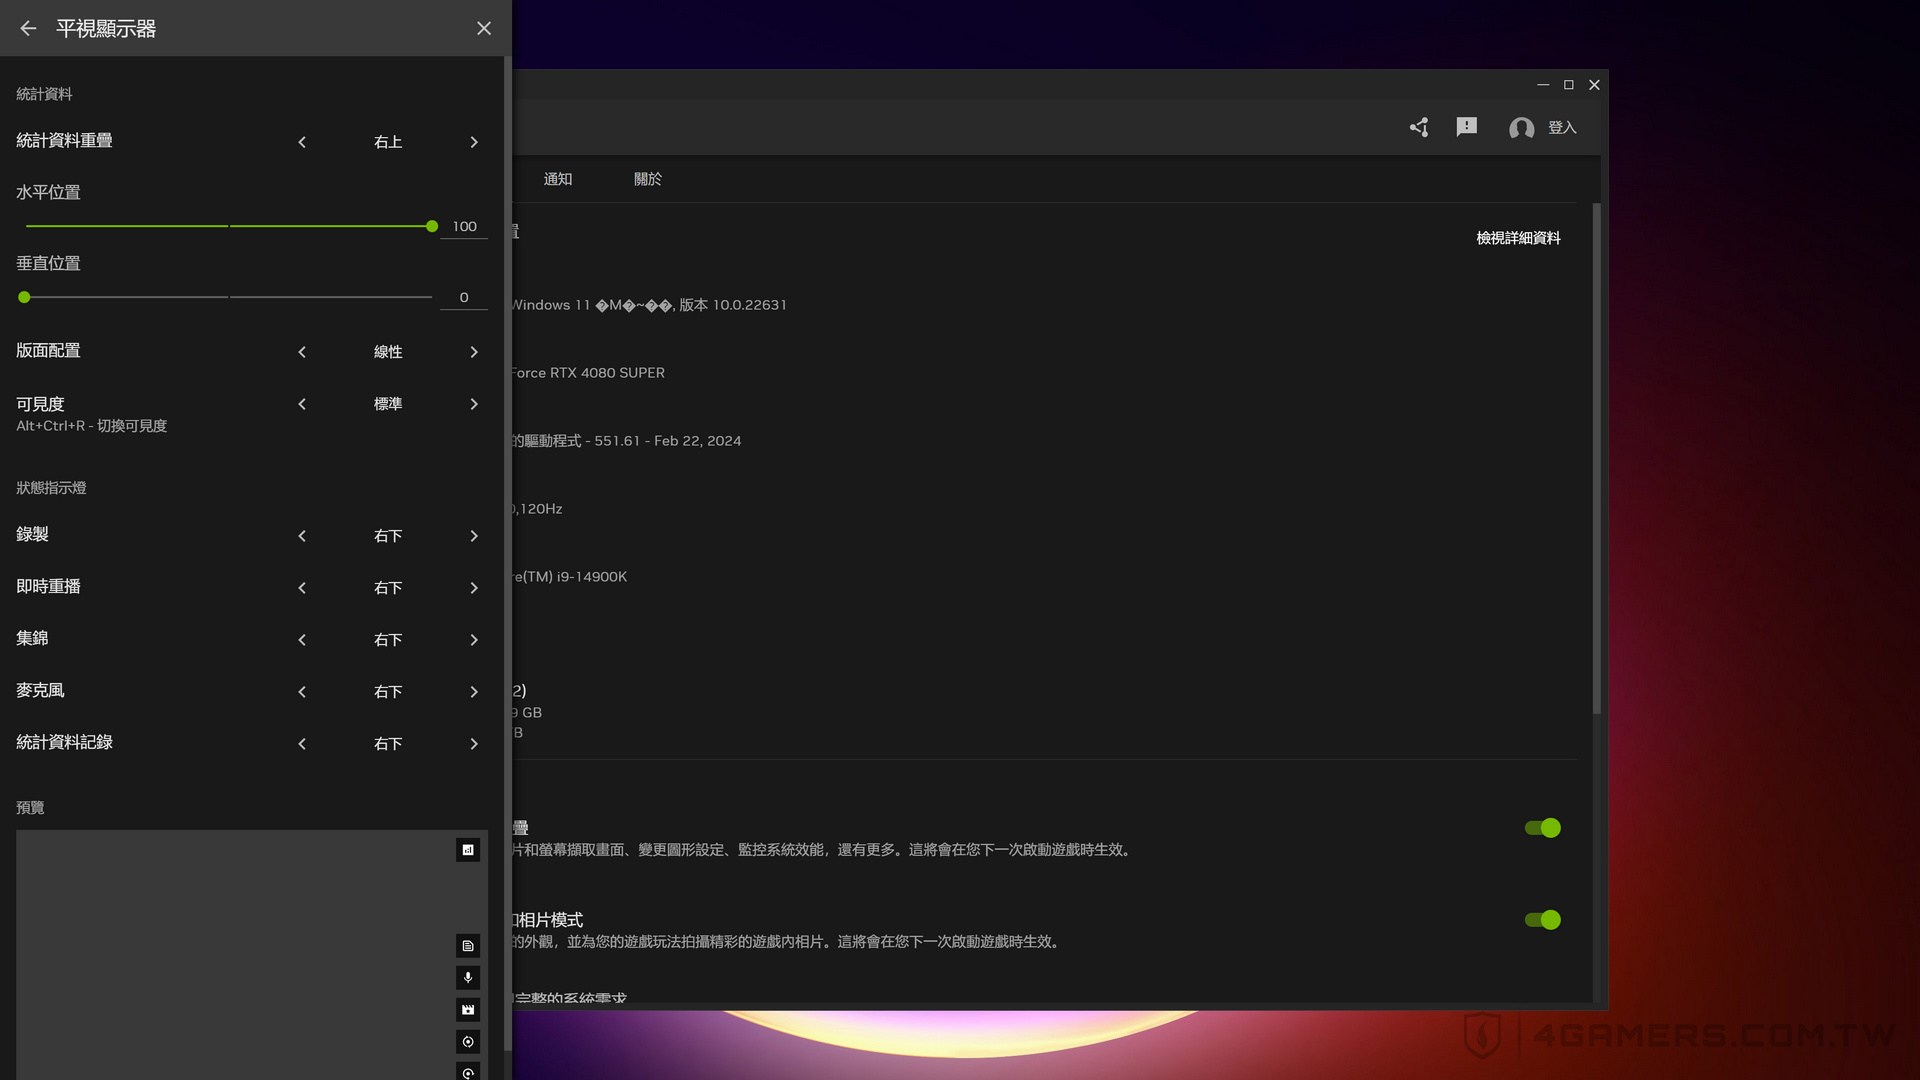Click the GeForce Experience settings scrollbar
Screen dimensions: 1920x1080
pos(1597,458)
